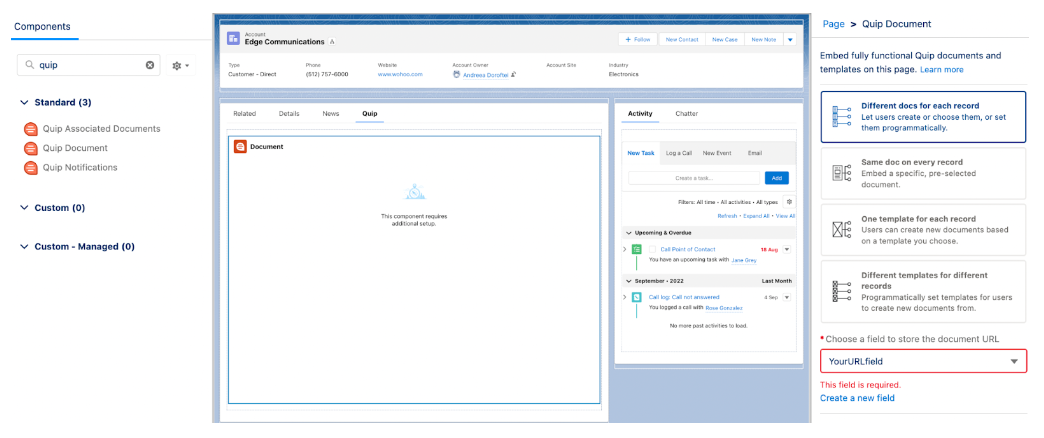Click the blue Add task button
Screen dimensions: 1044x438
coord(776,178)
